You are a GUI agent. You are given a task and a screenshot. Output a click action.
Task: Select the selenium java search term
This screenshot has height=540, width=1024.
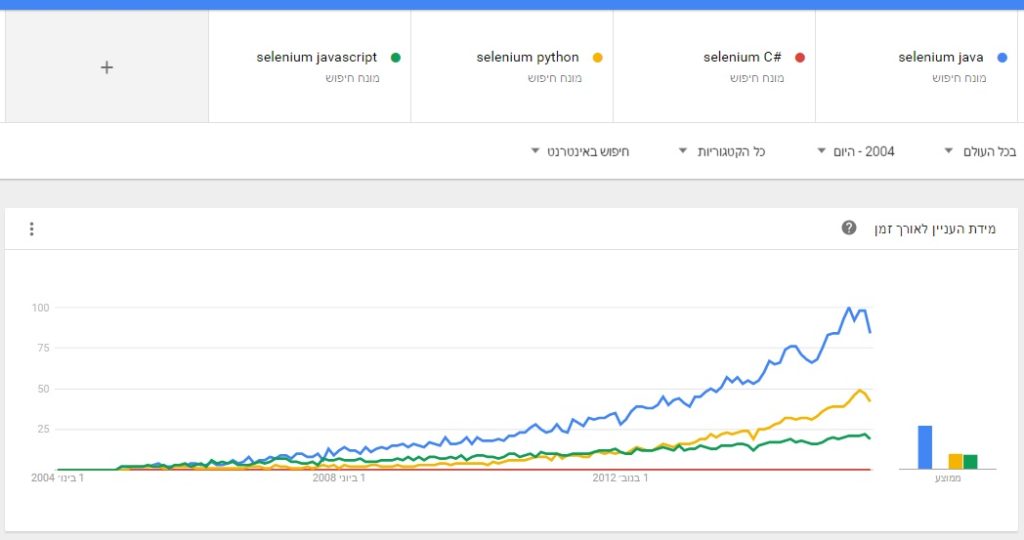click(940, 57)
